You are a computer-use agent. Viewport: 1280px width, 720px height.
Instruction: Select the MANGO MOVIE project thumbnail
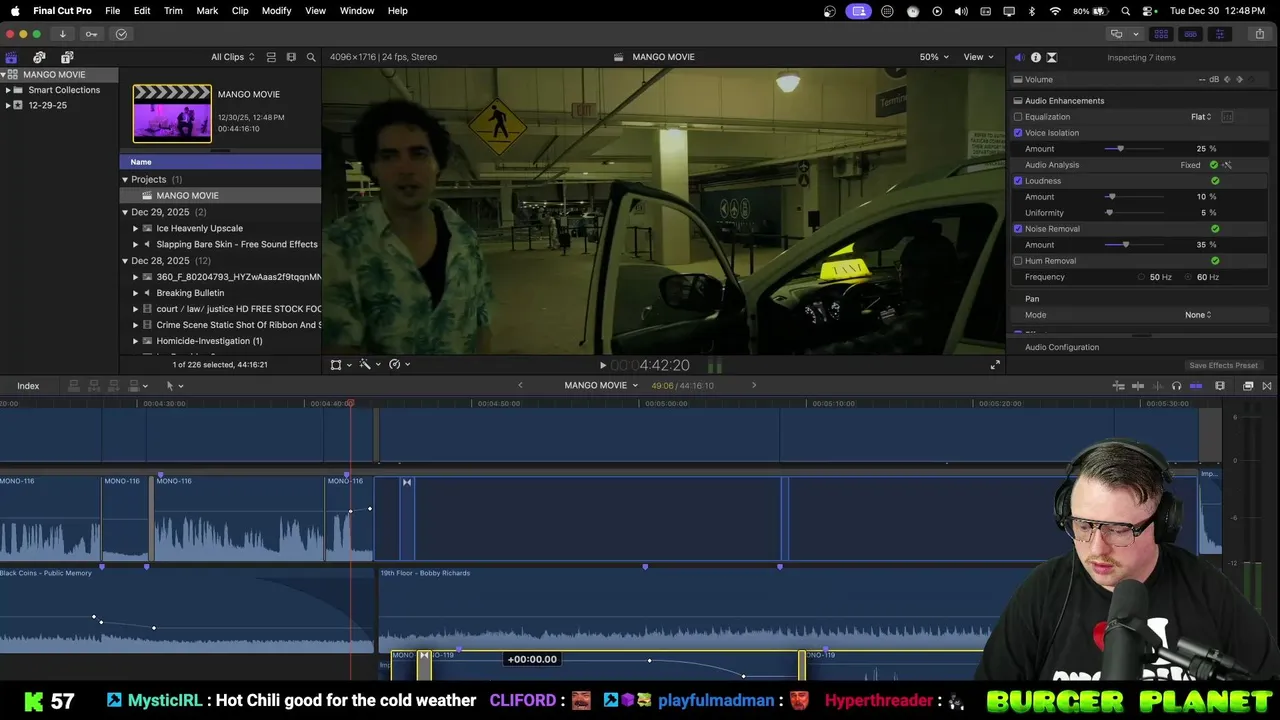172,113
